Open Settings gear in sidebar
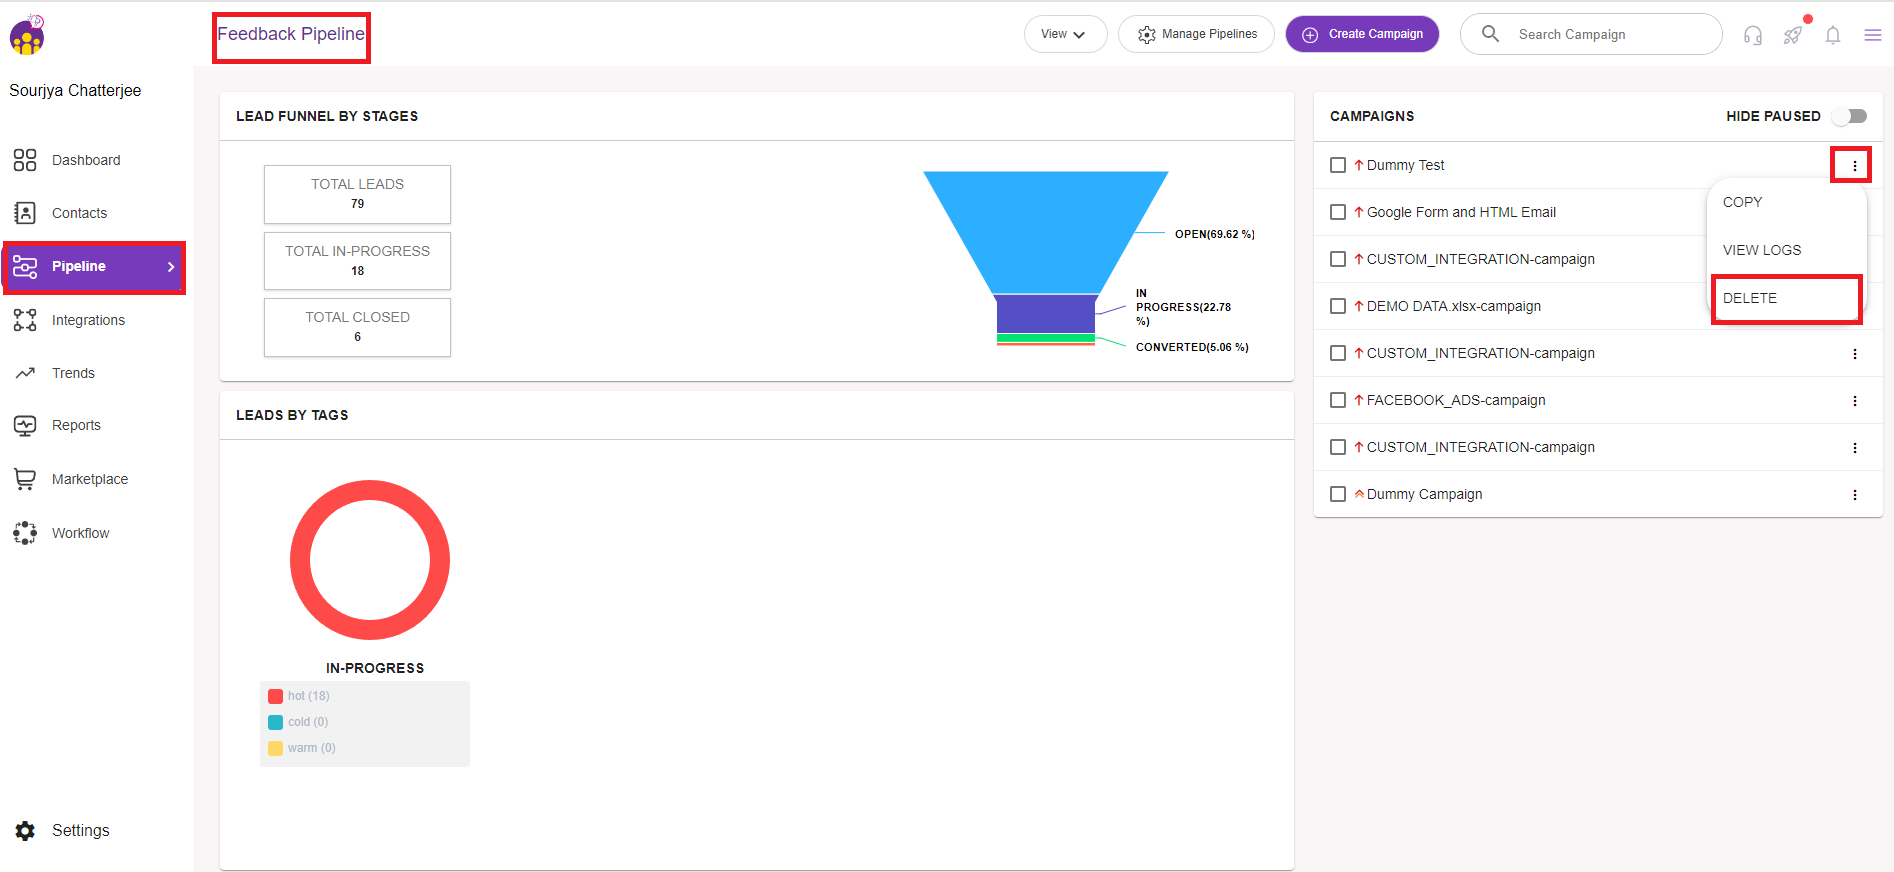Viewport: 1894px width, 872px height. (26, 830)
